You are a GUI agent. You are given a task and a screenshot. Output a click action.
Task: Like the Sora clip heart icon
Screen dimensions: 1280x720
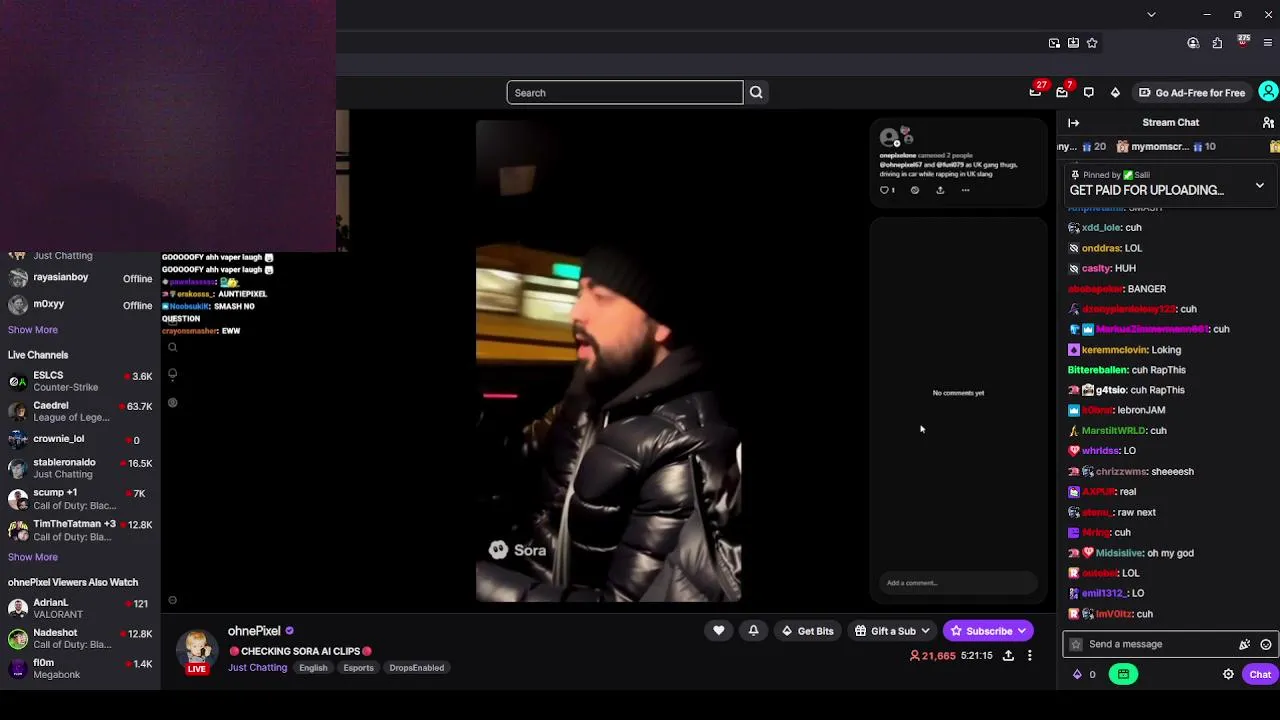tap(885, 190)
